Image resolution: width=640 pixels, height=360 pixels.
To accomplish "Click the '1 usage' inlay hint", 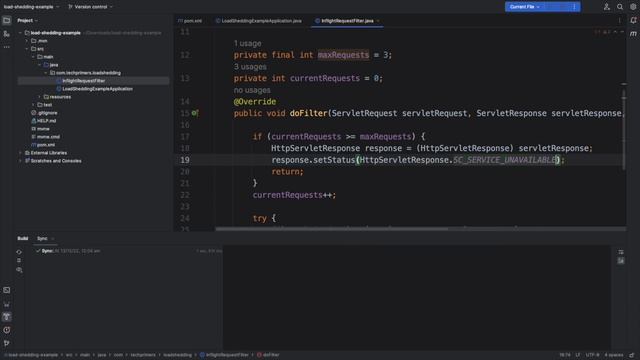I will (247, 43).
